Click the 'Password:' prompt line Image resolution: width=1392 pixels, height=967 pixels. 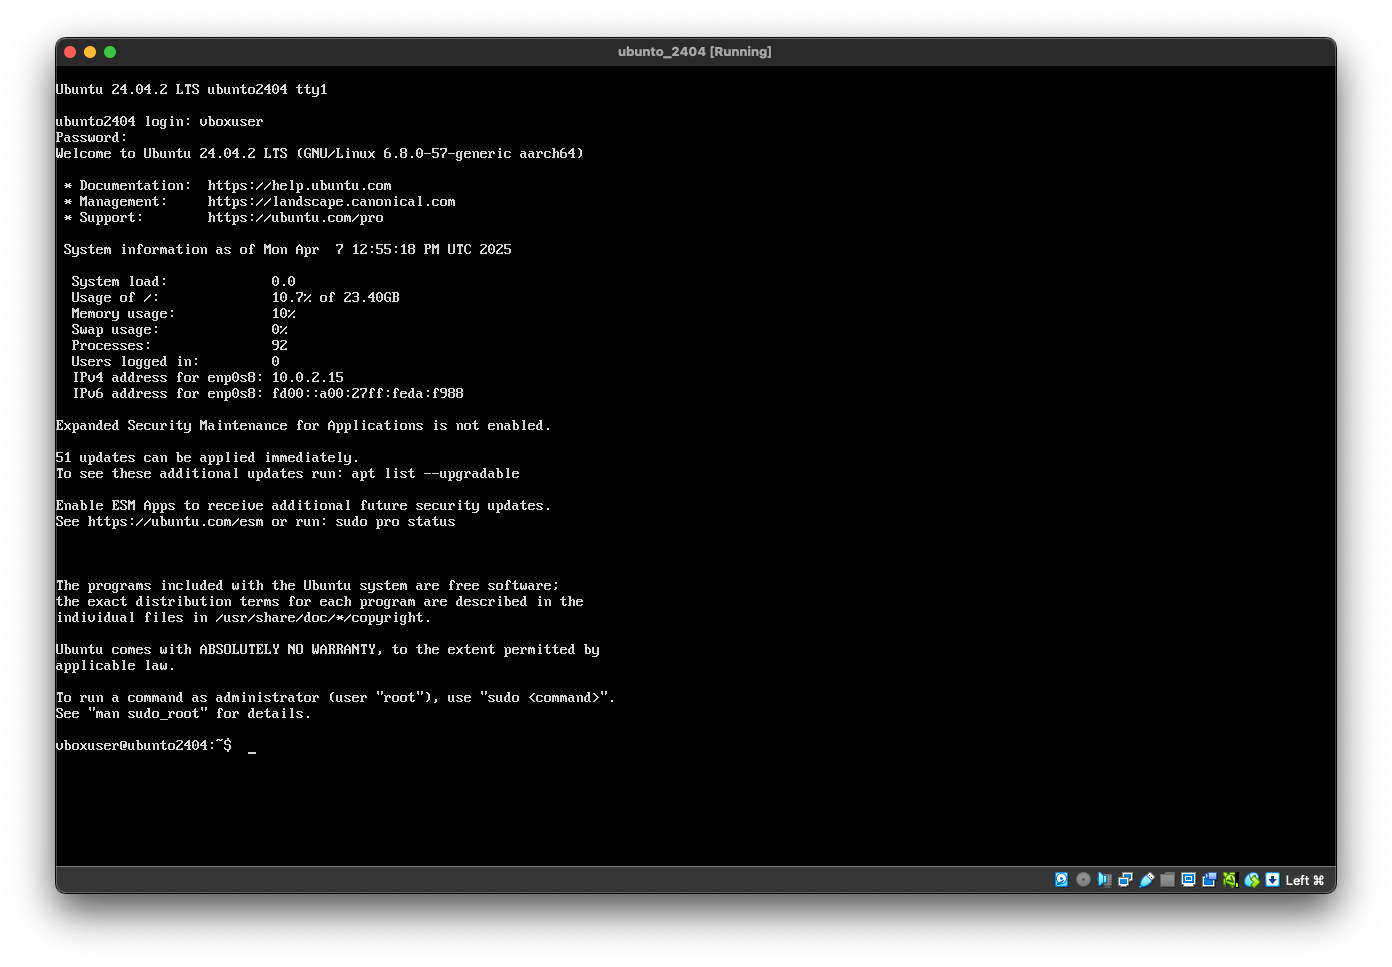pyautogui.click(x=92, y=138)
